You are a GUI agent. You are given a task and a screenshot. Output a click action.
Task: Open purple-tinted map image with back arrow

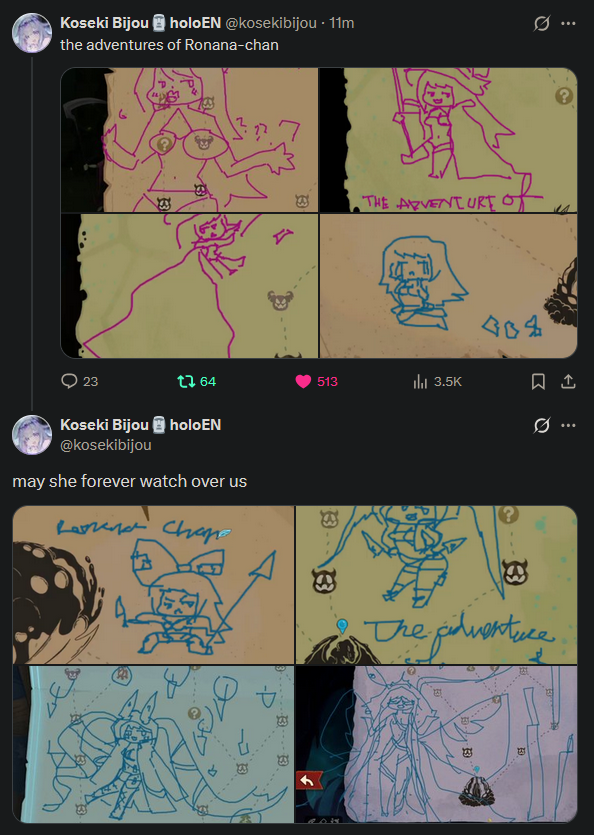coord(436,744)
